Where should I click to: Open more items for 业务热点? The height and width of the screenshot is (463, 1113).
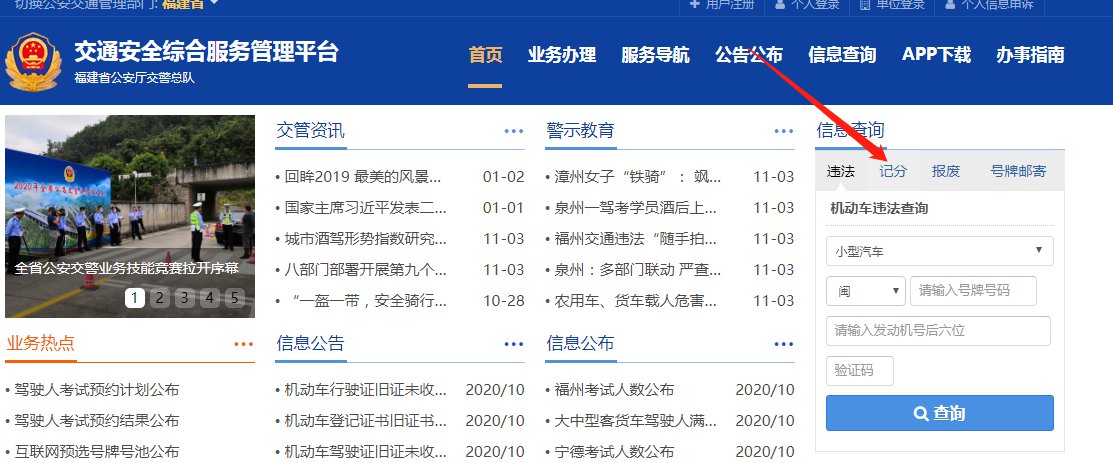click(x=243, y=344)
